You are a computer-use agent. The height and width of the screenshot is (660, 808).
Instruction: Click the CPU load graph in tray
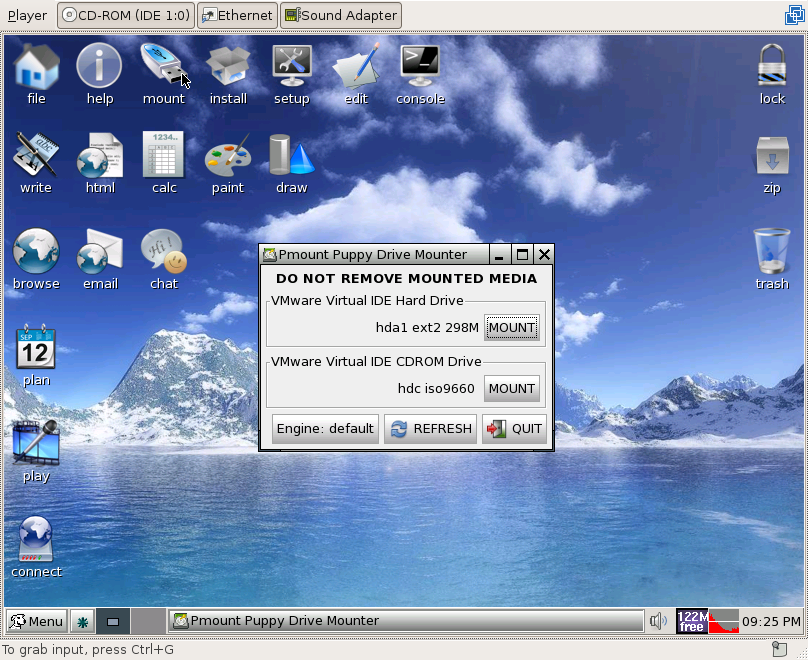coord(724,621)
